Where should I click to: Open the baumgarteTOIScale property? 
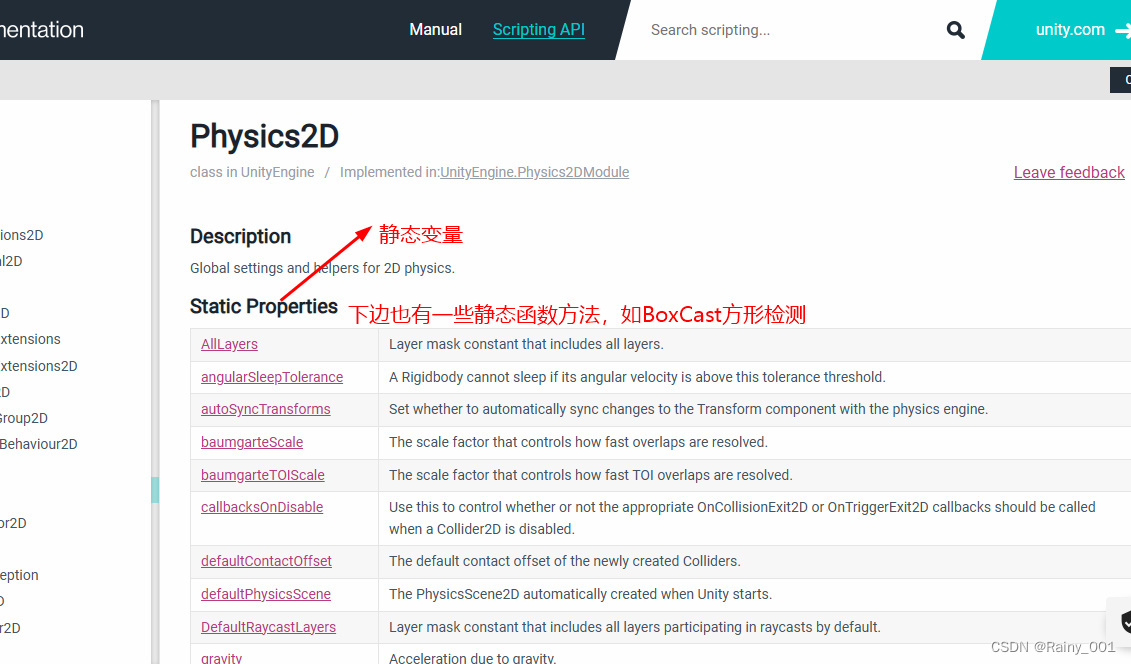(x=263, y=475)
